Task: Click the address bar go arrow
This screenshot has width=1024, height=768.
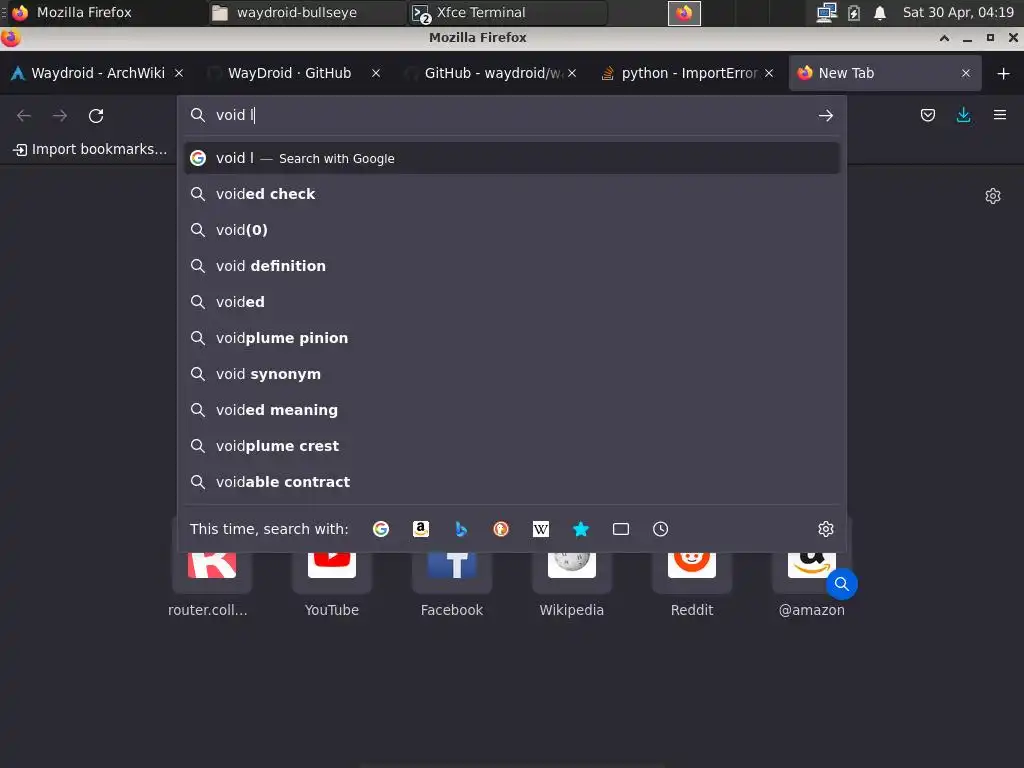Action: (825, 116)
